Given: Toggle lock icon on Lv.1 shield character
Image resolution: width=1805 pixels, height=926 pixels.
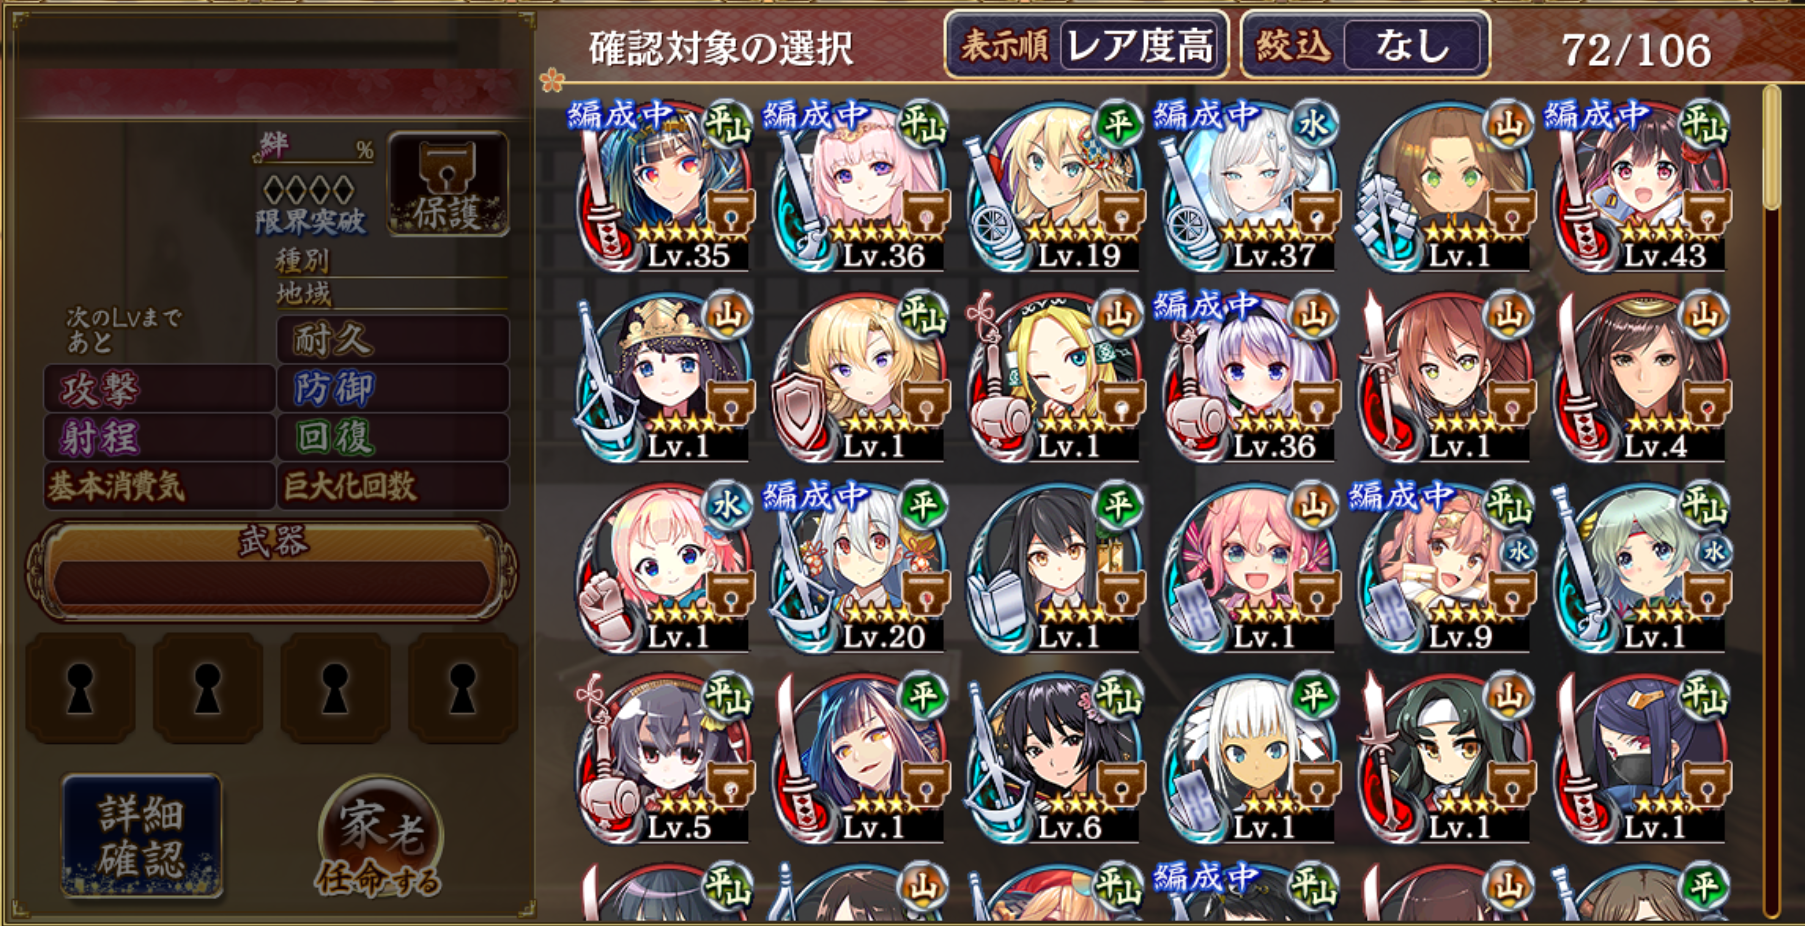Looking at the screenshot, I should (x=925, y=400).
